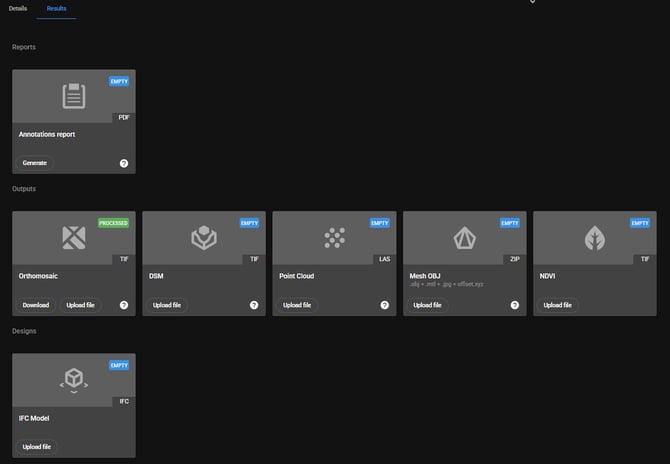Click the Orthomosaic card icon

click(73, 237)
